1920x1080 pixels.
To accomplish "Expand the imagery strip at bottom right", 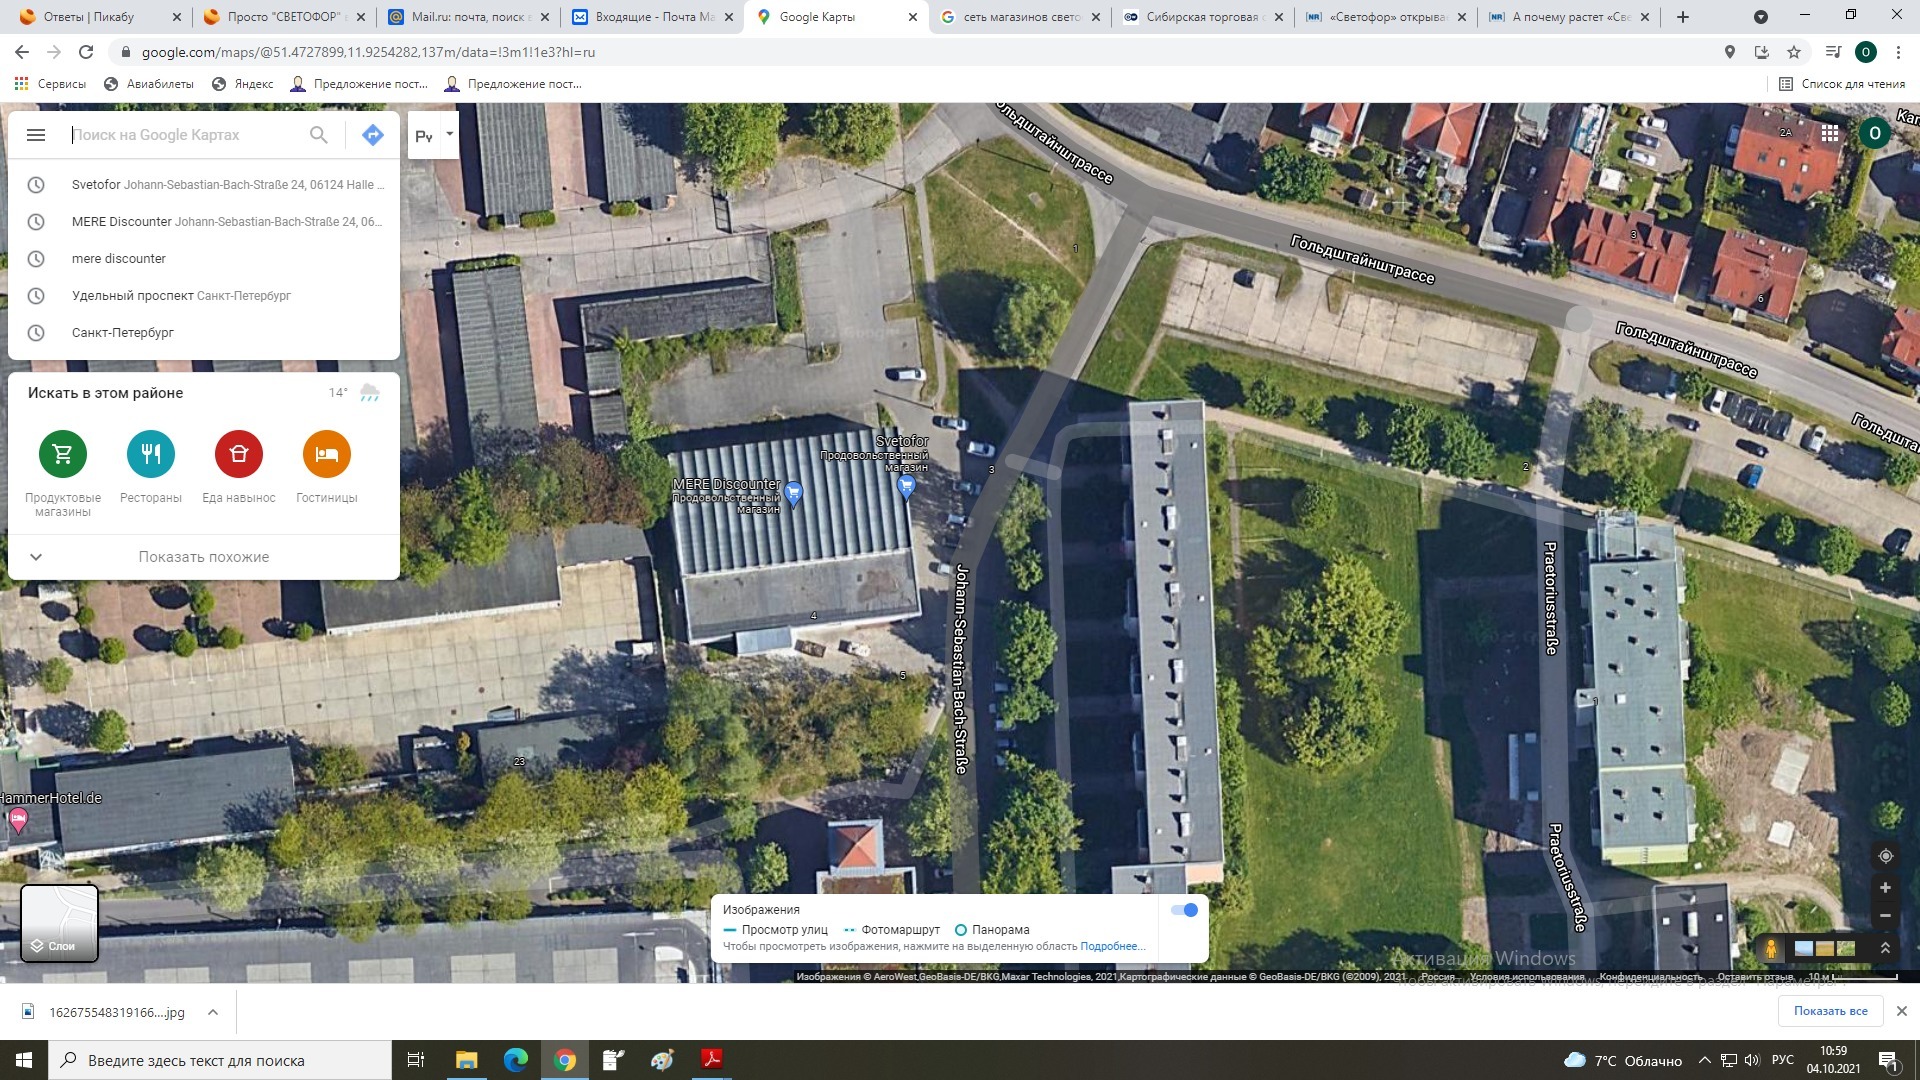I will pos(1885,948).
